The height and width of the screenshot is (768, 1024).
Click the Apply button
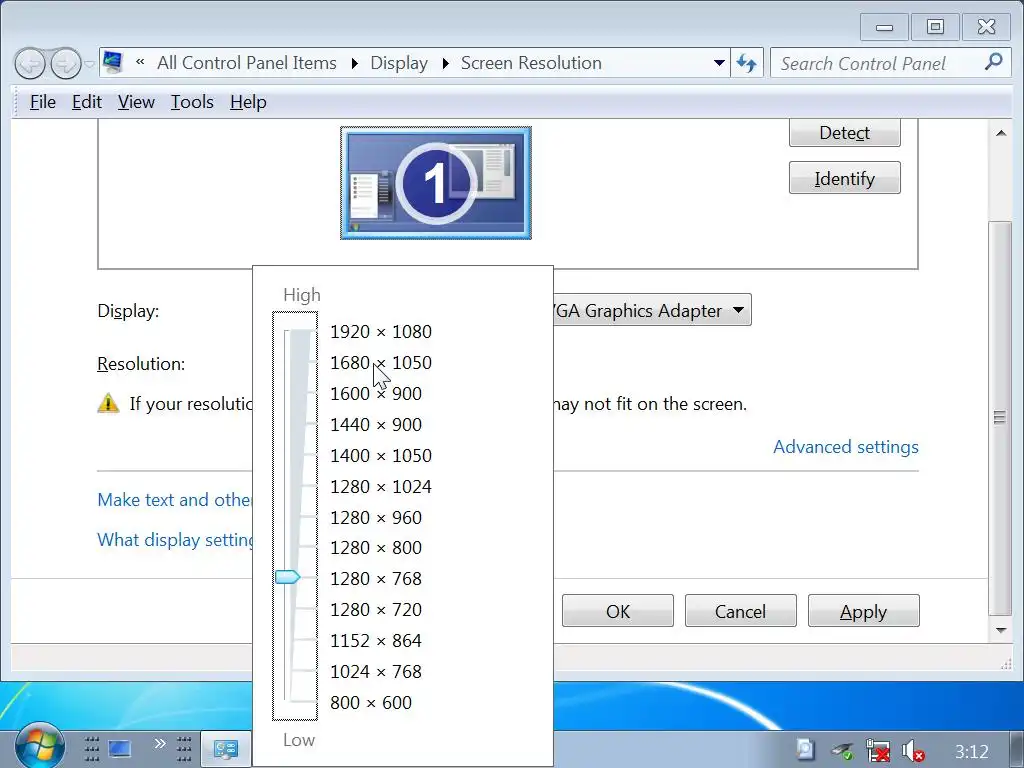click(x=863, y=611)
